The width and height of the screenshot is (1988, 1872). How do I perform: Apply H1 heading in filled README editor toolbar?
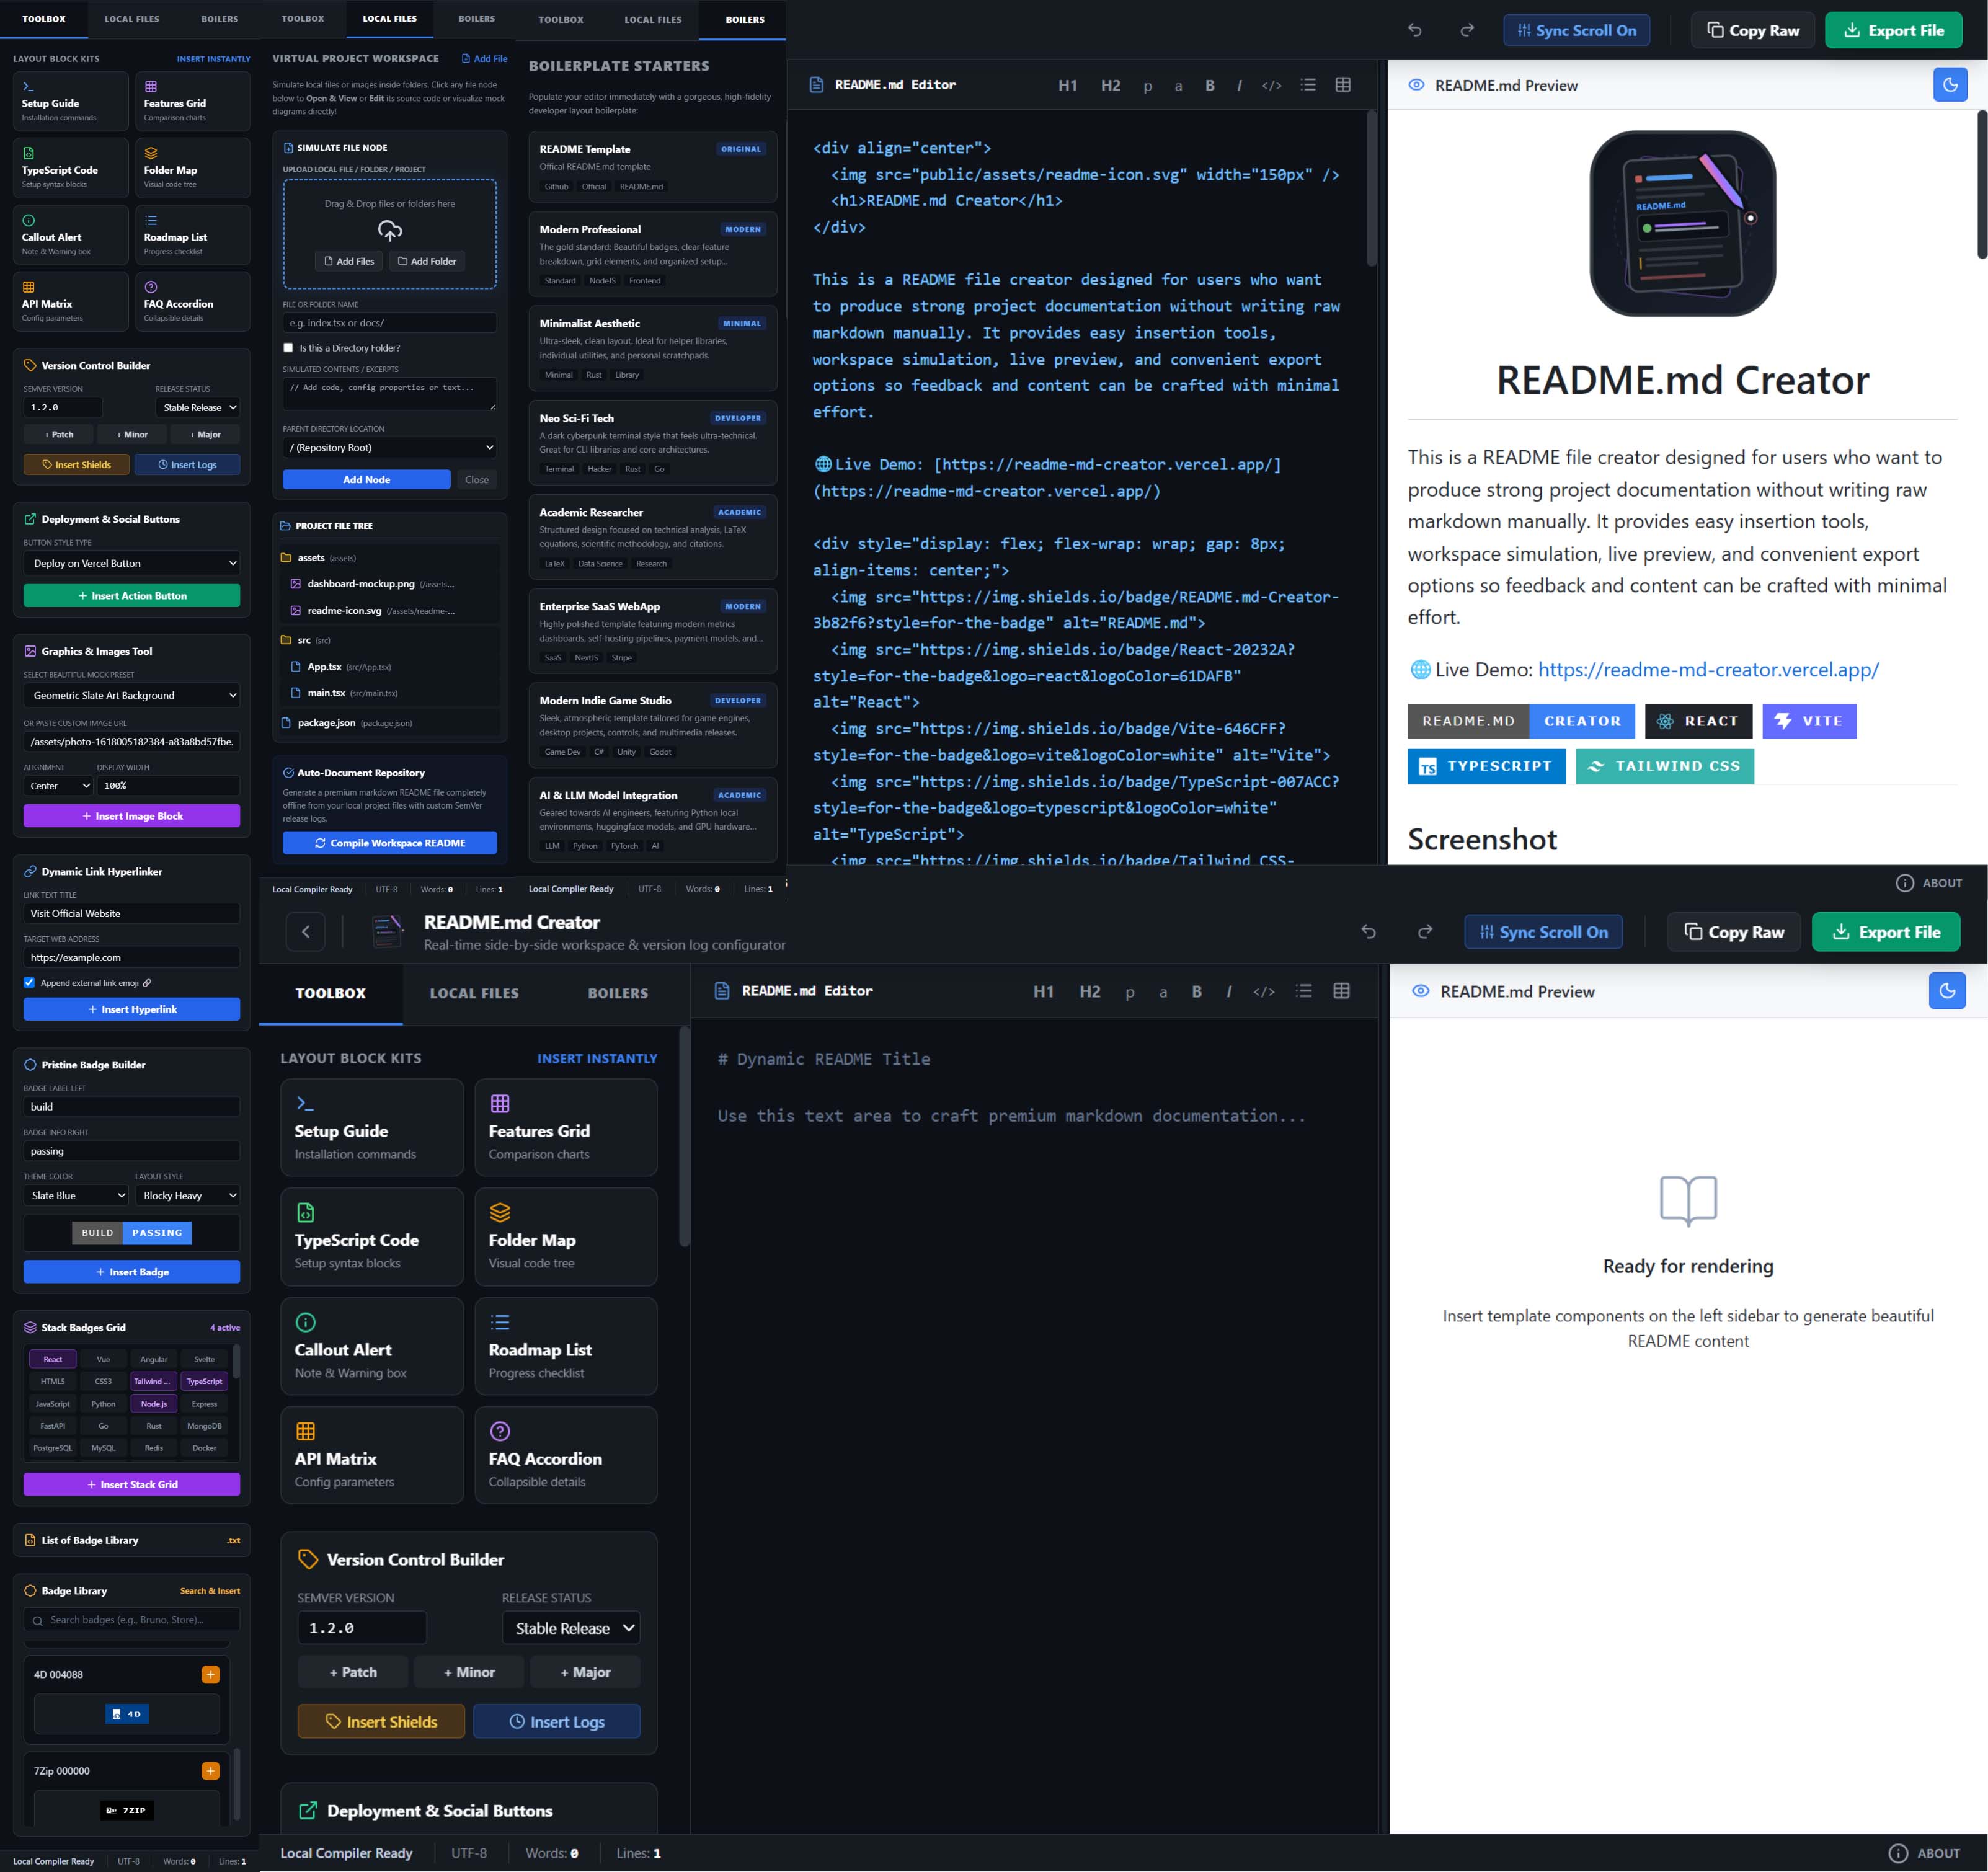point(1068,86)
